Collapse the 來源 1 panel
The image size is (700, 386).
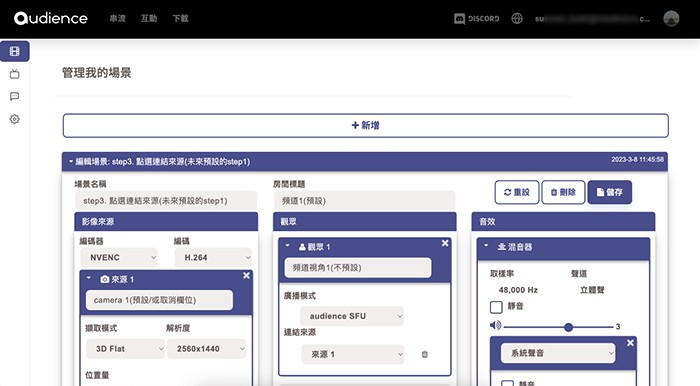point(88,278)
